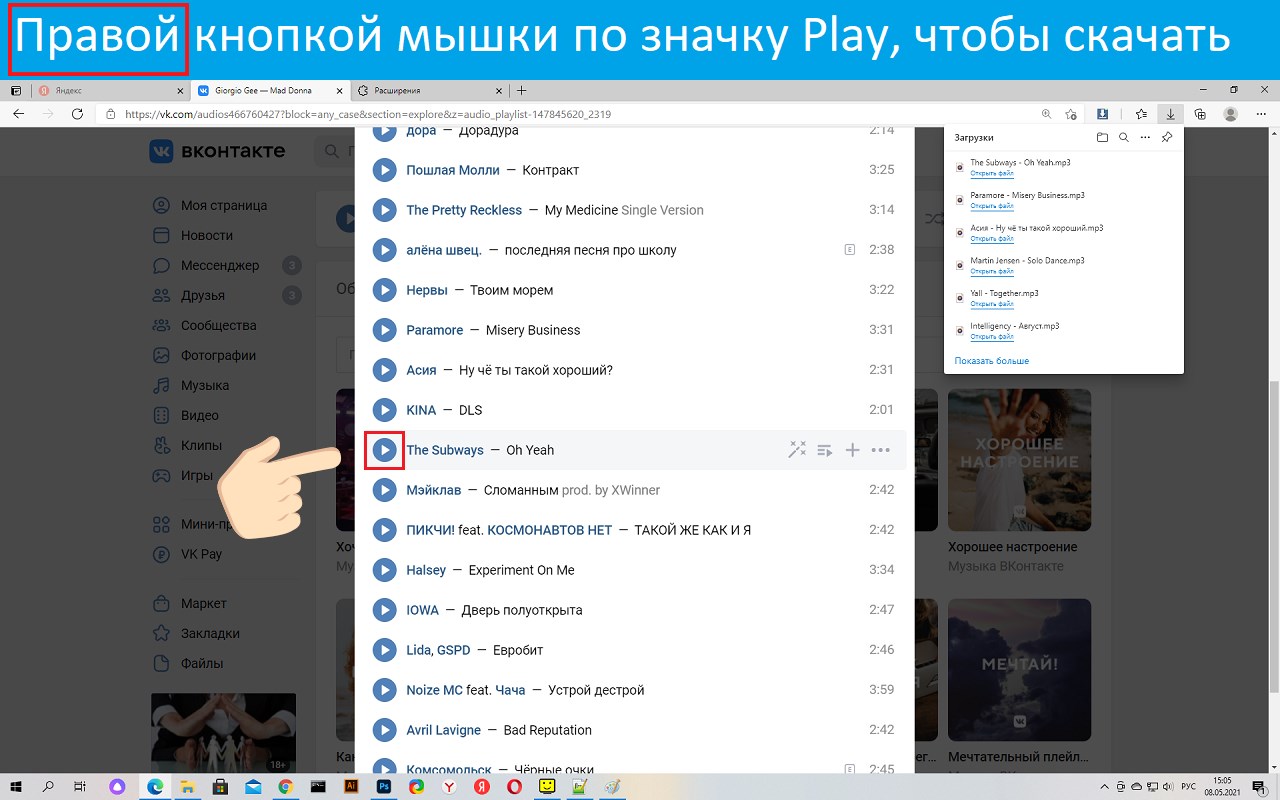Play the Нервы — Твоим морем track
The width and height of the screenshot is (1280, 800).
coord(384,290)
